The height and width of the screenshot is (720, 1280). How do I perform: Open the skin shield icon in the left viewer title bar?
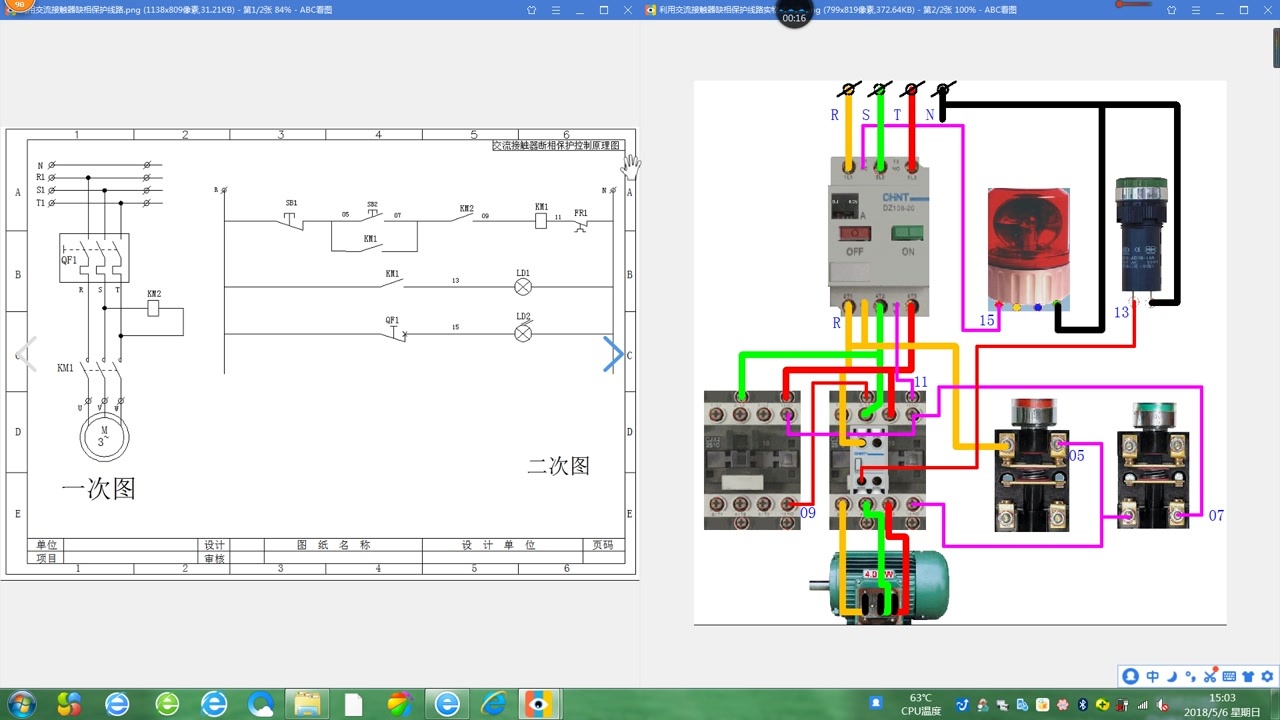[x=532, y=9]
